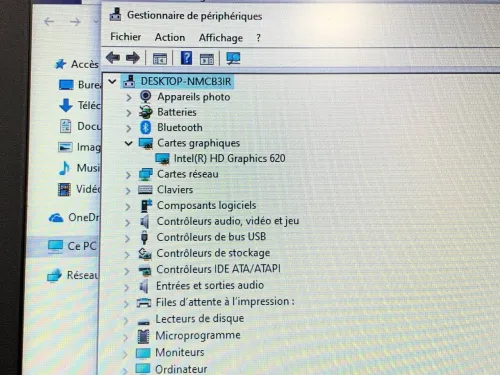This screenshot has width=500, height=375.
Task: Click the action pane toolbar icon
Action: [207, 59]
